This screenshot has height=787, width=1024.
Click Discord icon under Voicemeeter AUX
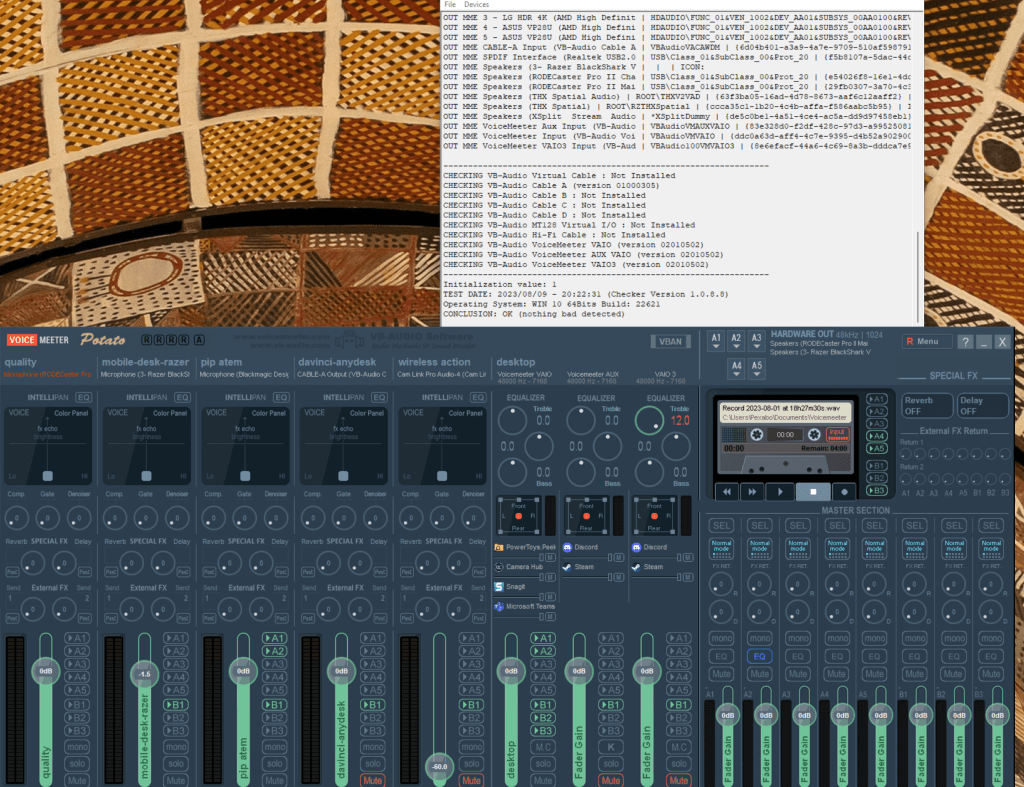tap(567, 547)
